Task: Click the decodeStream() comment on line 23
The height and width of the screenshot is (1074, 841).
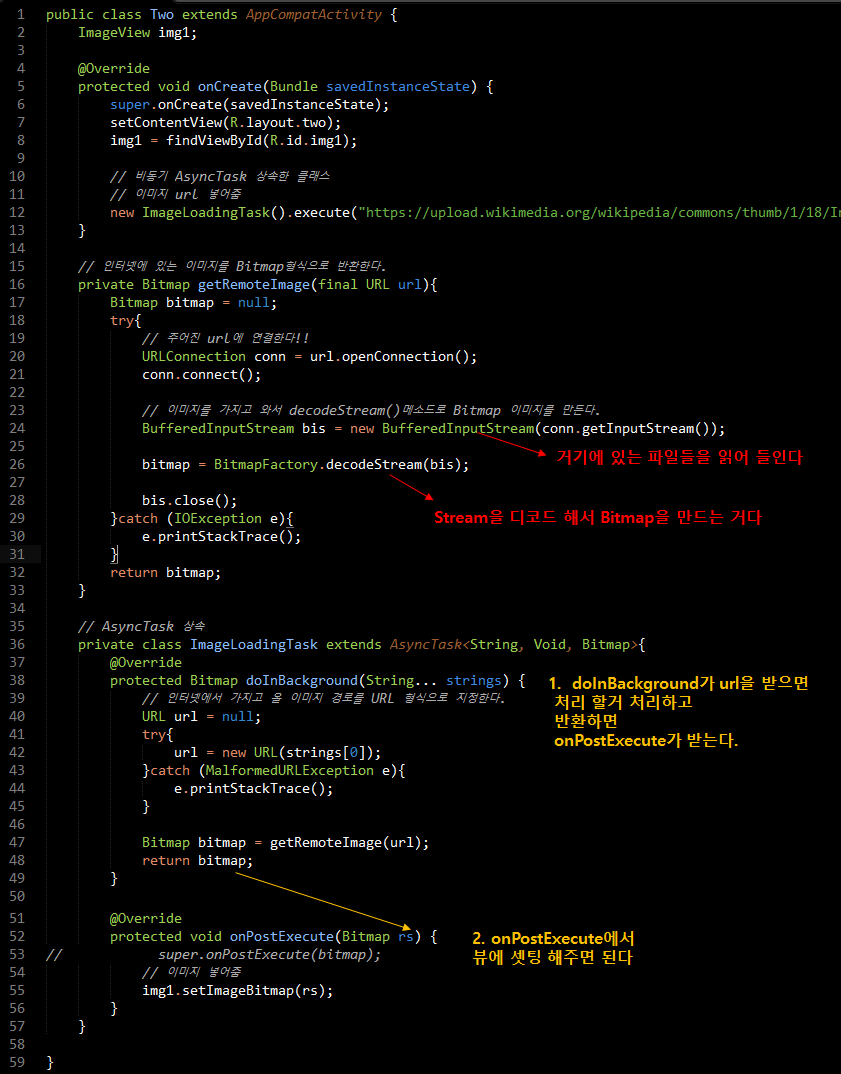Action: click(371, 410)
